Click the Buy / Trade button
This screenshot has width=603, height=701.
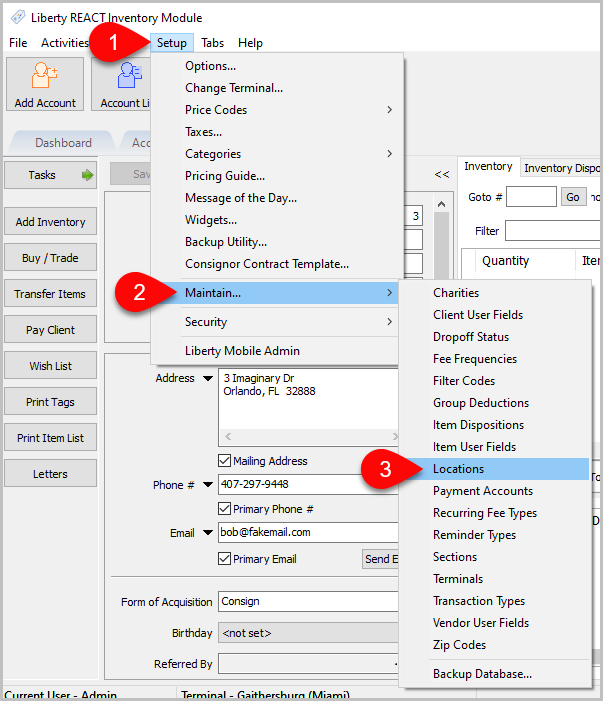point(51,258)
